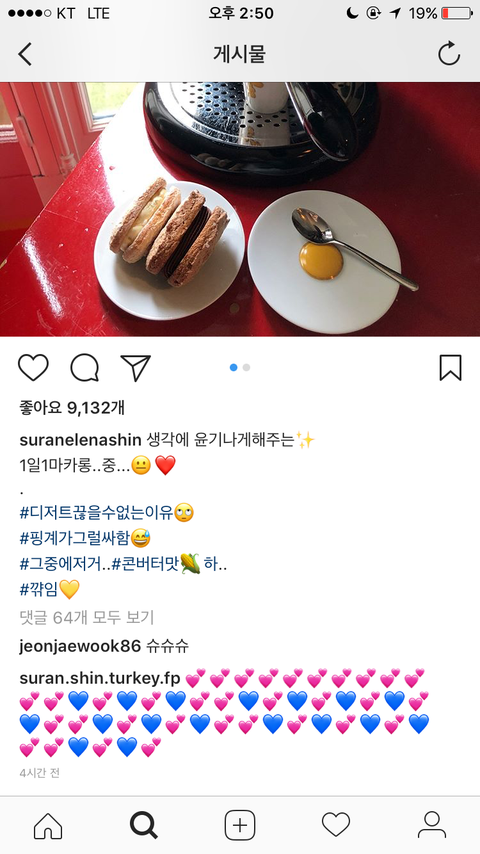Open hashtag #핑계가그럴싸함

tap(75, 538)
